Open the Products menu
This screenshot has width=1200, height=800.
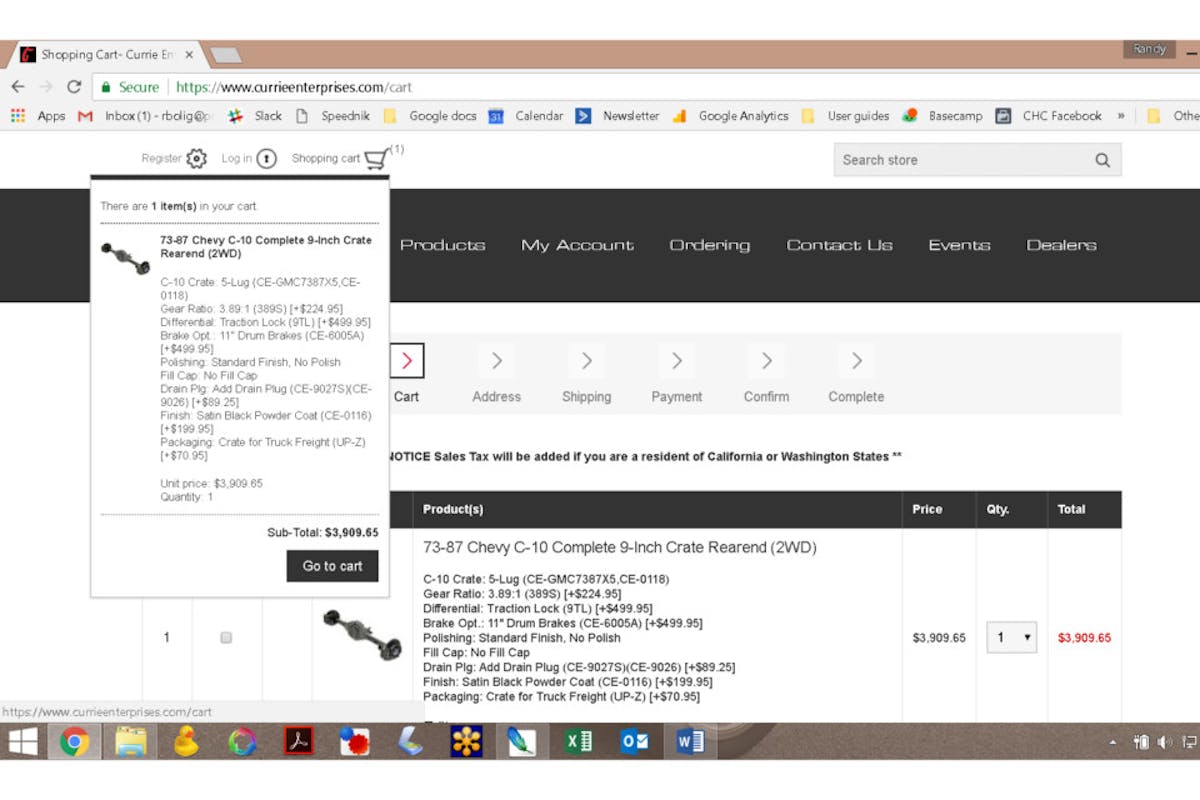pyautogui.click(x=442, y=245)
